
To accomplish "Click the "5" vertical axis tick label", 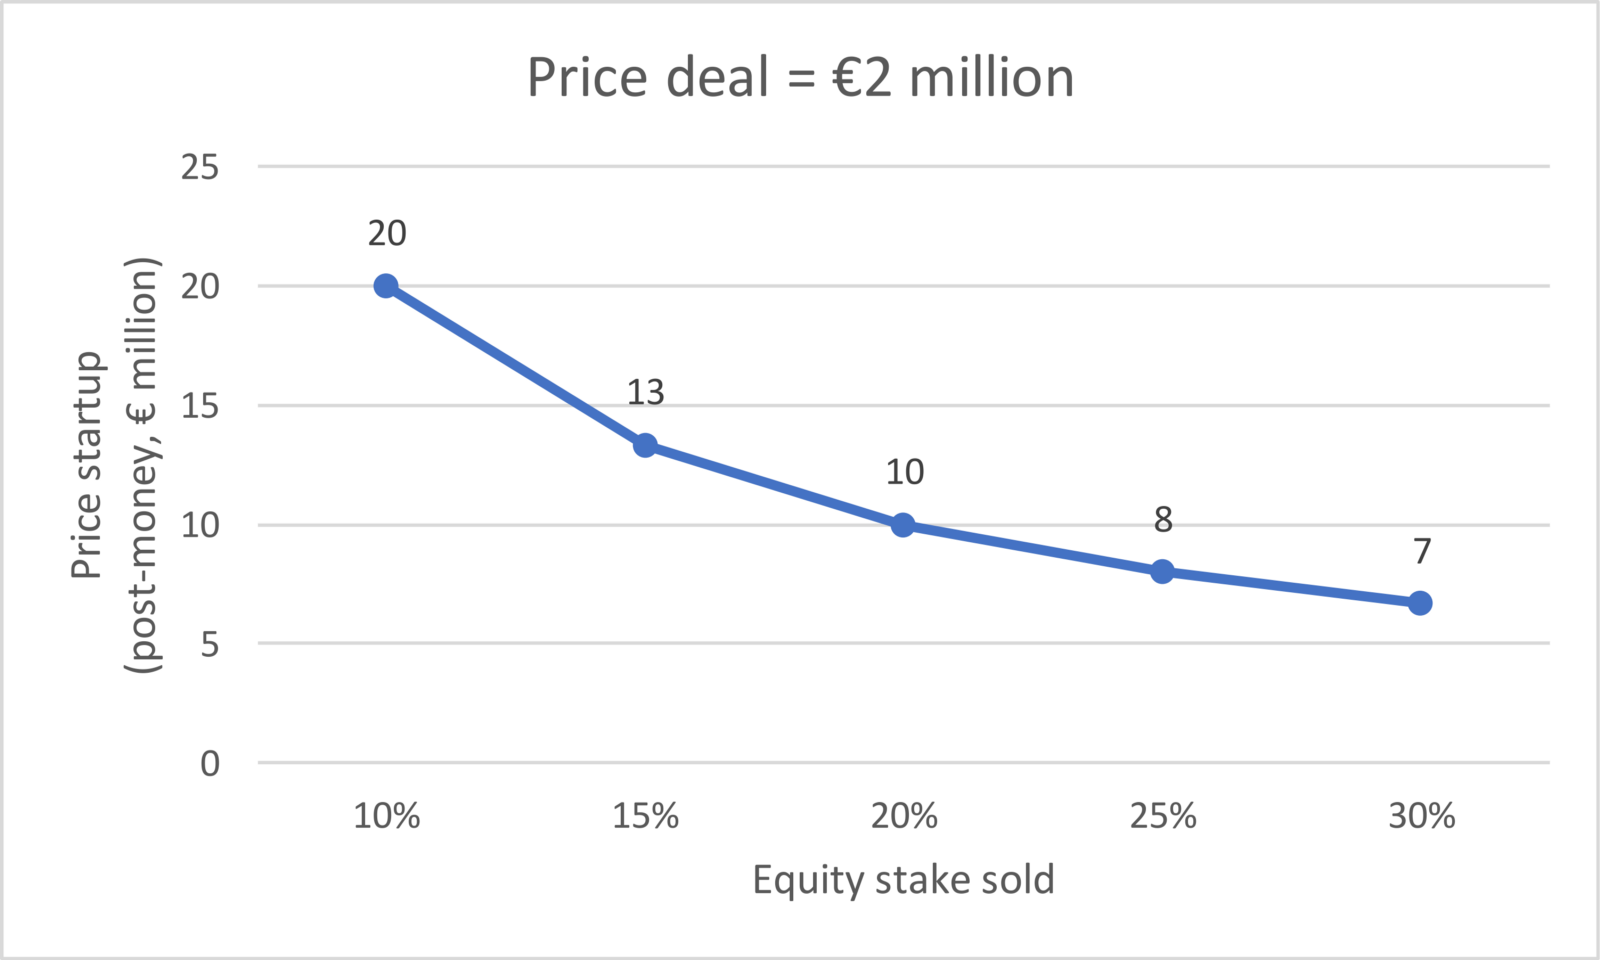I will (209, 645).
